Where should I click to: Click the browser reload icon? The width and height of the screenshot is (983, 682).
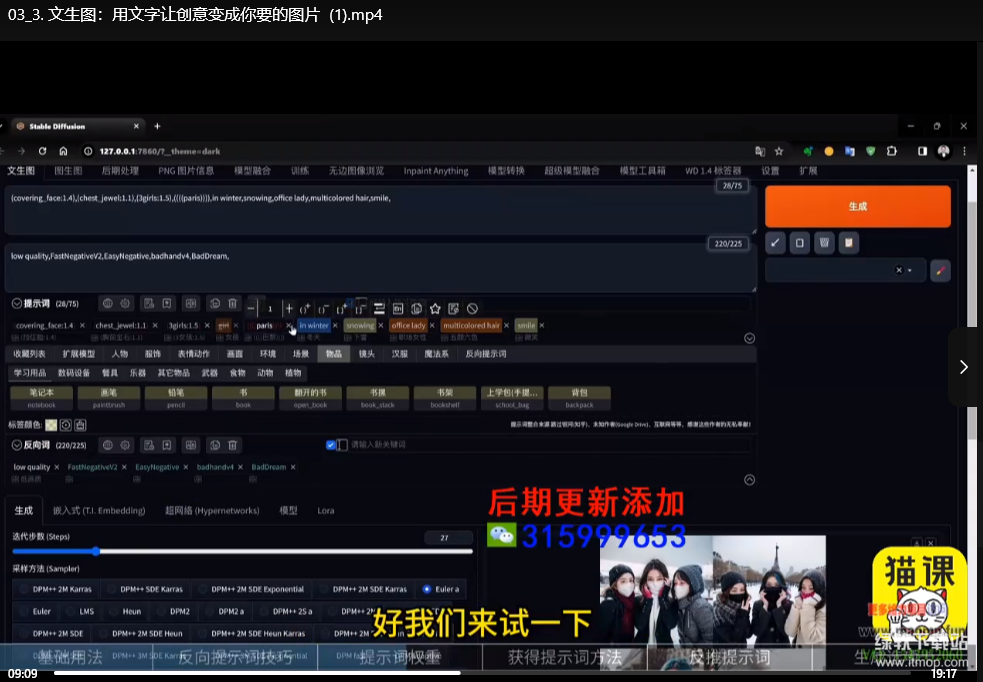pos(42,151)
